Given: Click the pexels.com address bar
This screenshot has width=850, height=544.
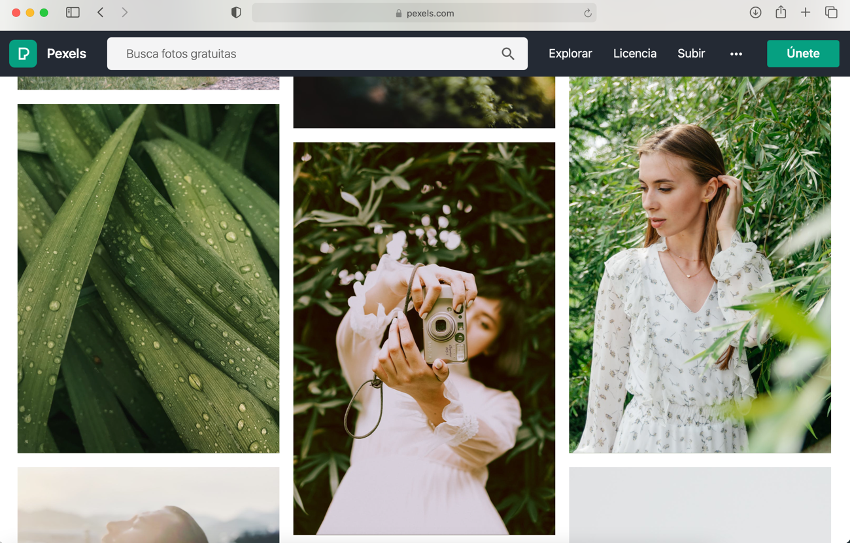Looking at the screenshot, I should click(x=424, y=13).
